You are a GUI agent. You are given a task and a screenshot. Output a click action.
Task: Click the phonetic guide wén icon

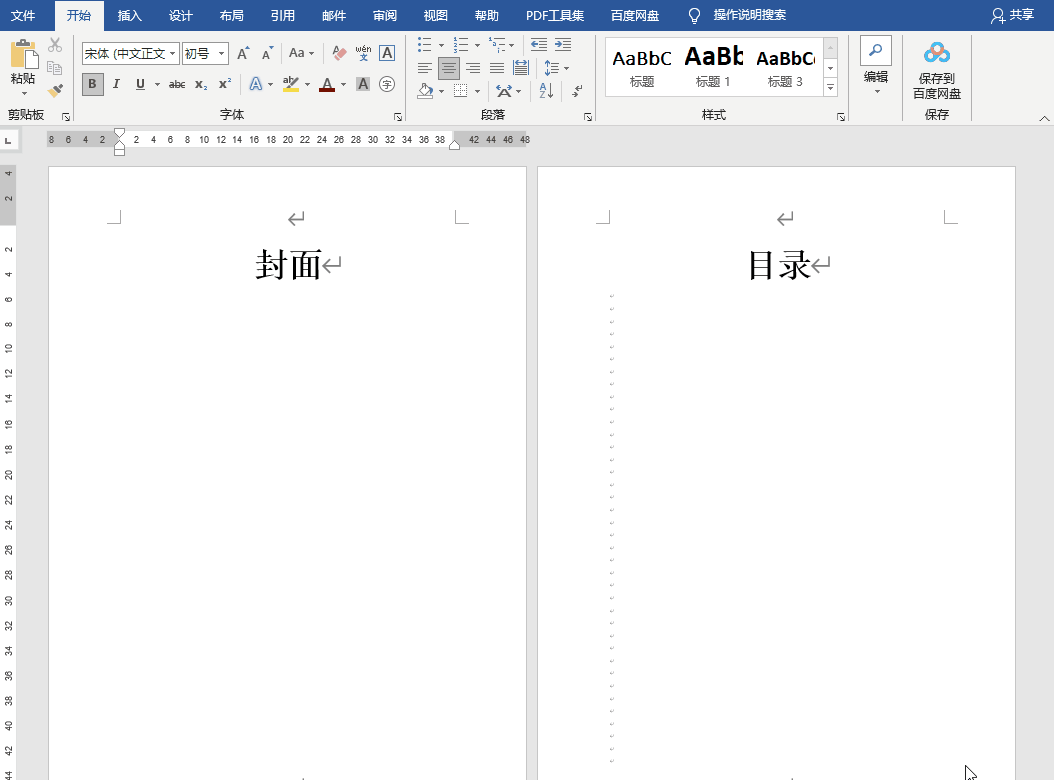pyautogui.click(x=363, y=53)
